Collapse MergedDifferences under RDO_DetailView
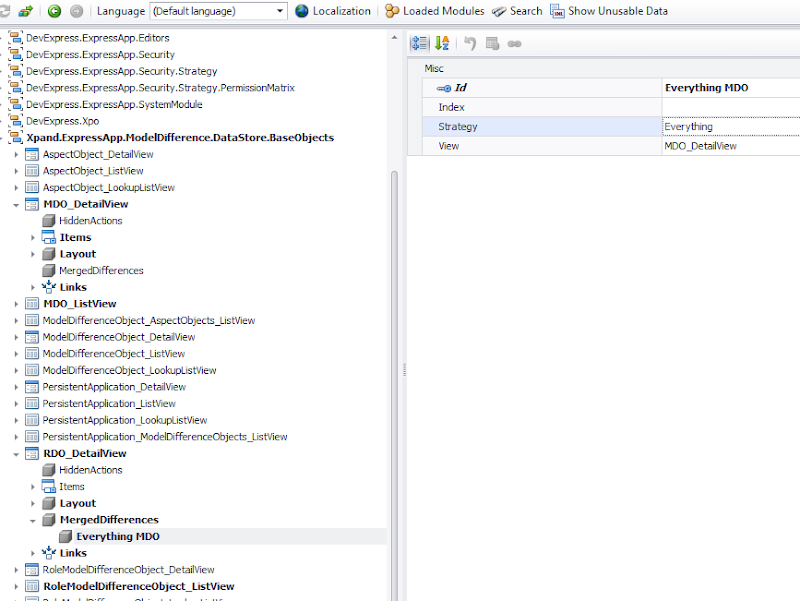Viewport: 800px width, 601px height. 33,520
